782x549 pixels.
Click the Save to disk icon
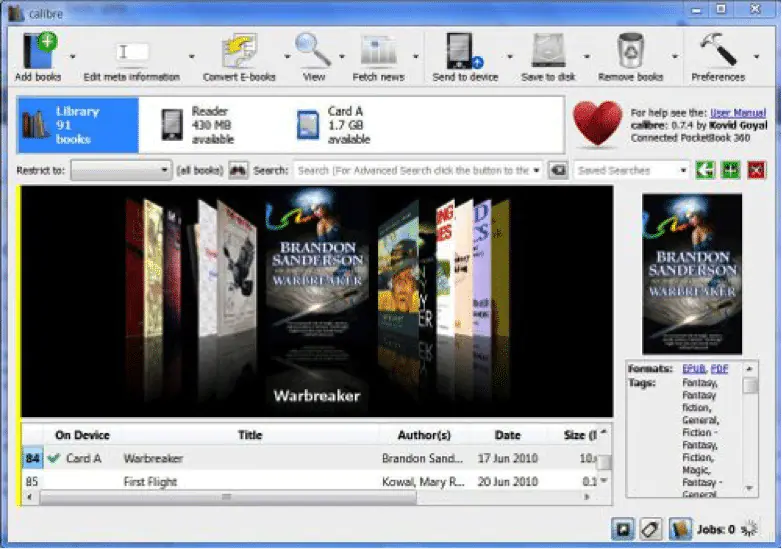tap(548, 50)
